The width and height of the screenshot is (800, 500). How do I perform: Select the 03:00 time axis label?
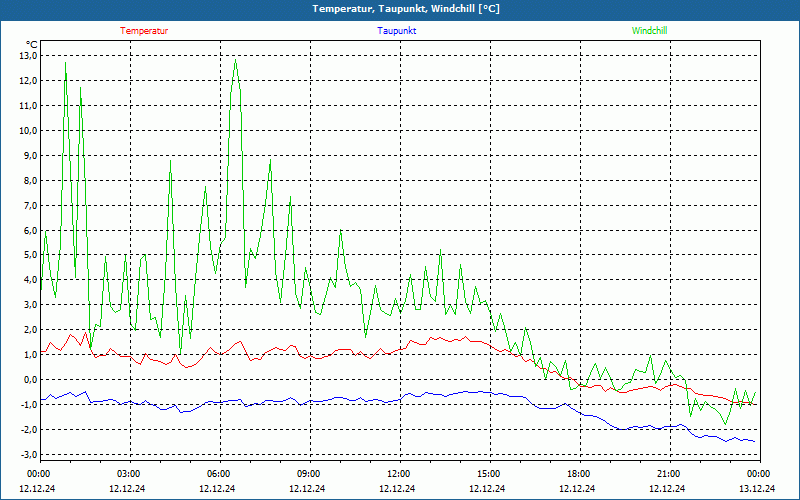pos(129,474)
